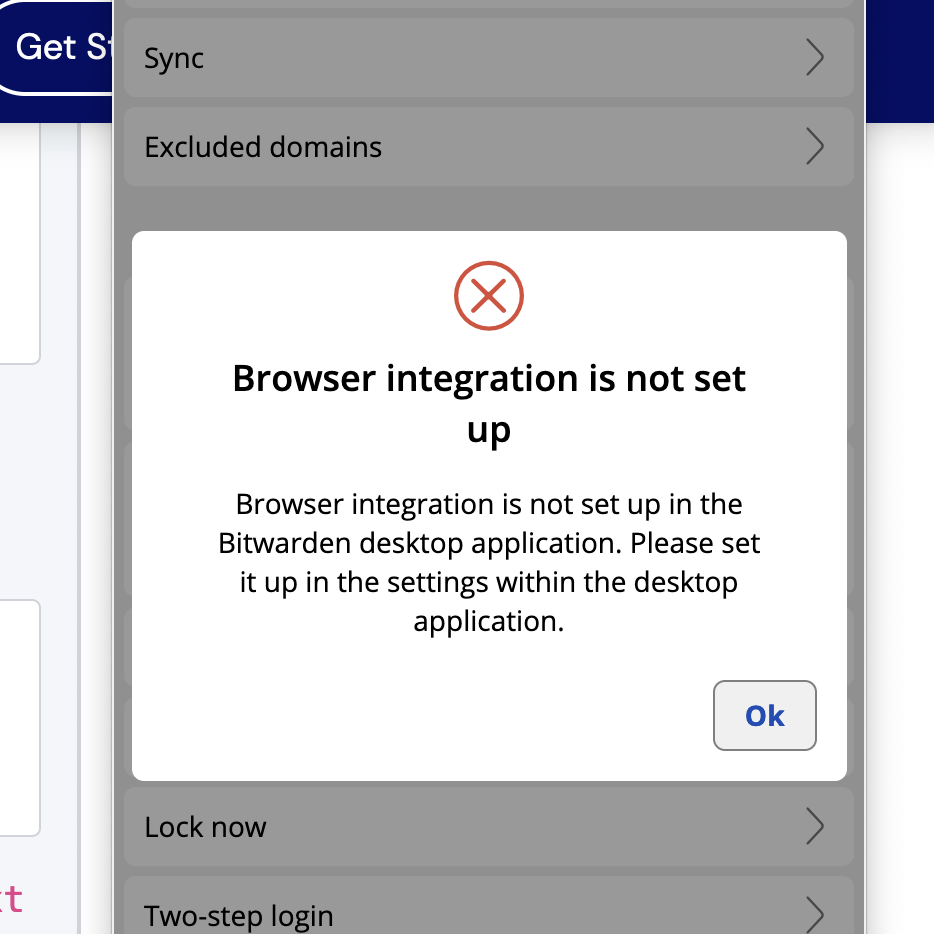Viewport: 934px width, 934px height.
Task: Click the error message paragraph in dialog
Action: coord(489,562)
